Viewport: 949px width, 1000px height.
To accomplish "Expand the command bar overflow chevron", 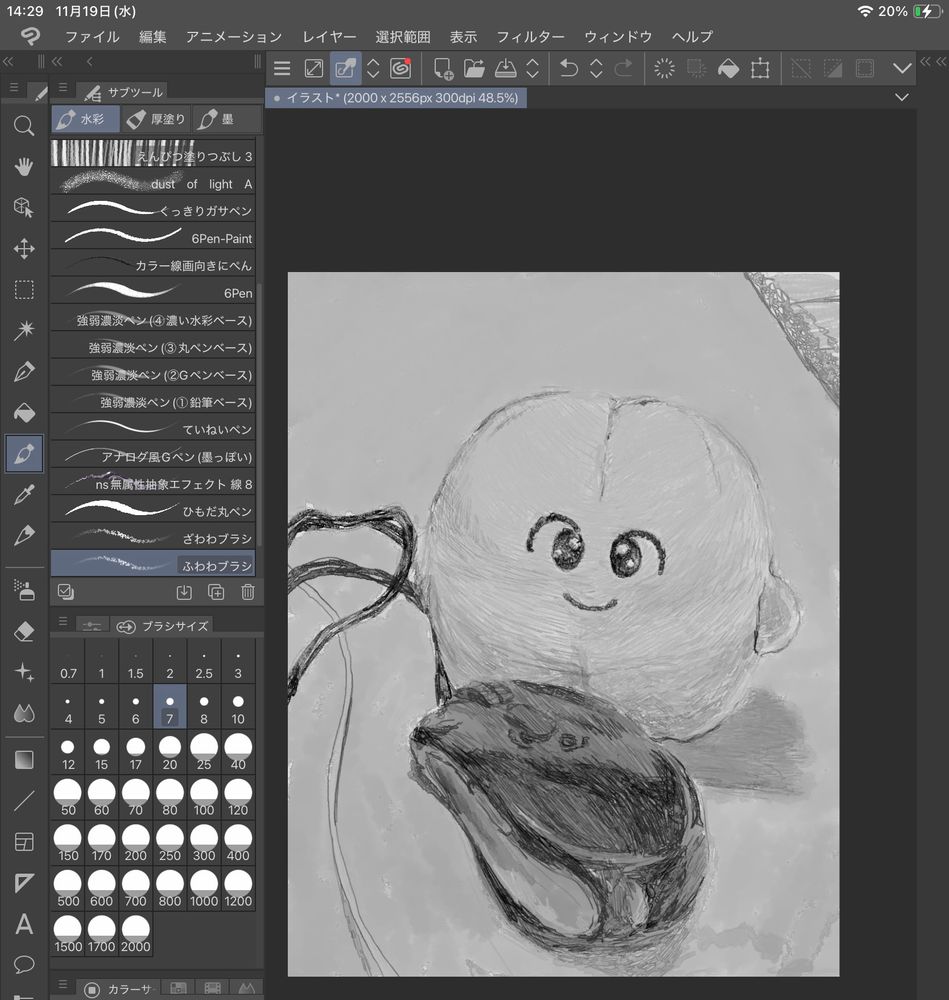I will coord(902,68).
